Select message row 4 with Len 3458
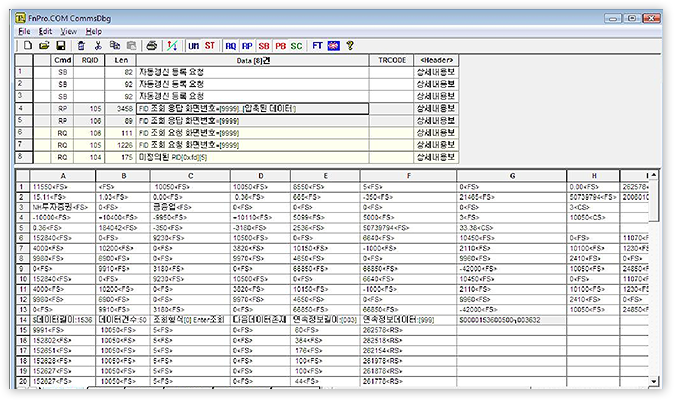The width and height of the screenshot is (674, 400). [237, 109]
